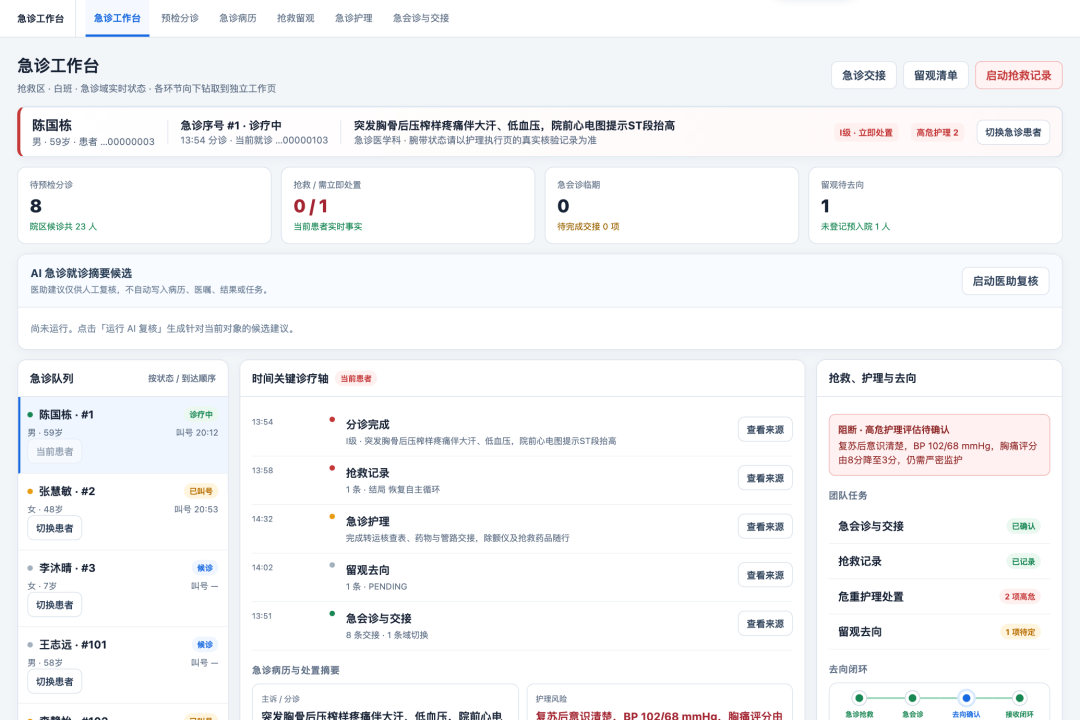
Task: Select 急会诊 step in 去向闭环
Action: tap(912, 704)
